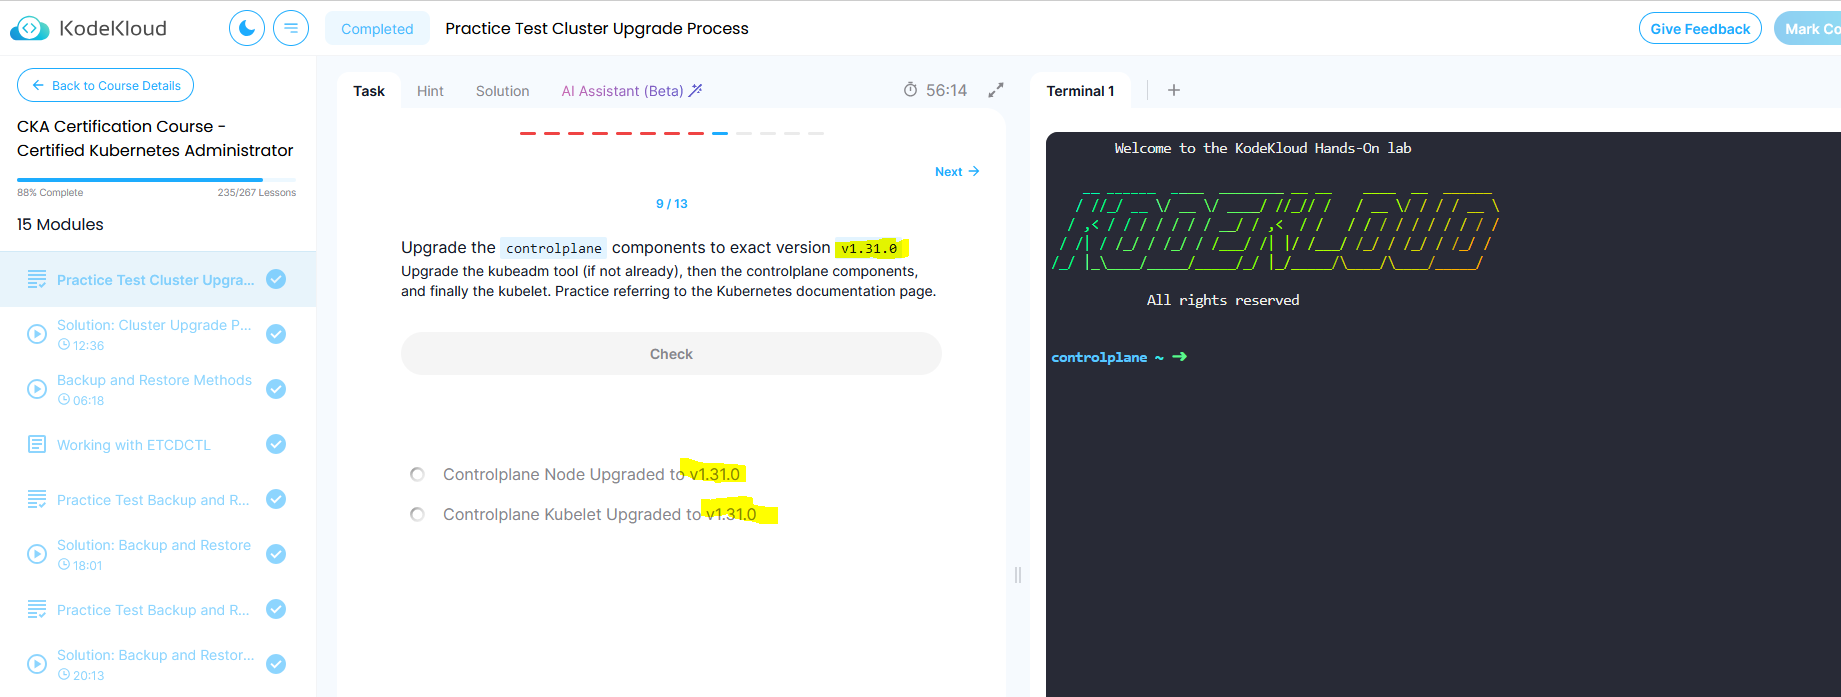Click play icon for Solution: Backup and Restore 18:01
The width and height of the screenshot is (1841, 697).
[37, 554]
